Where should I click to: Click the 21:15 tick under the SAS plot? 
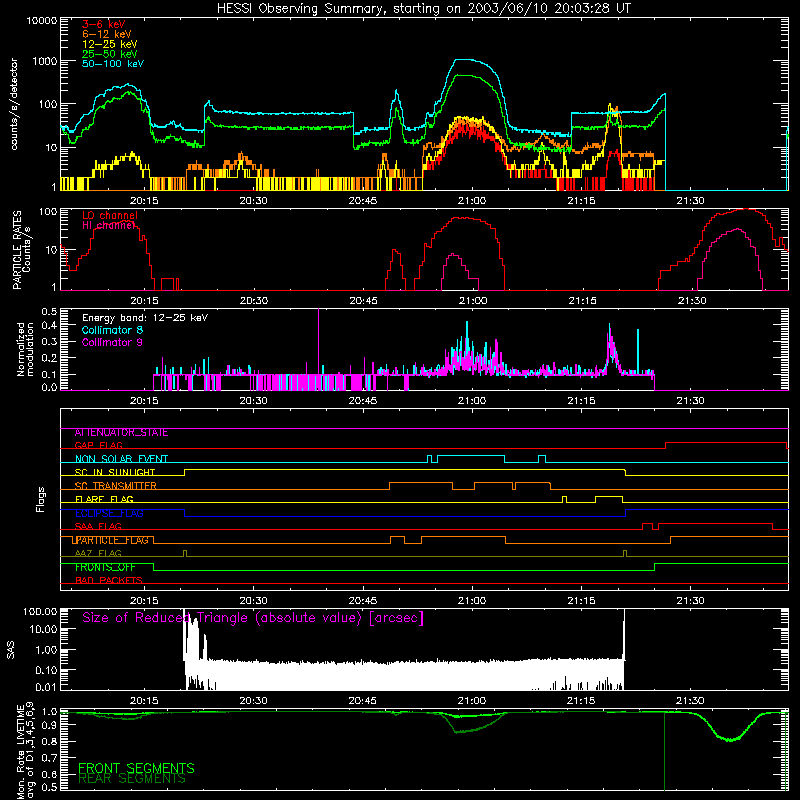(581, 701)
